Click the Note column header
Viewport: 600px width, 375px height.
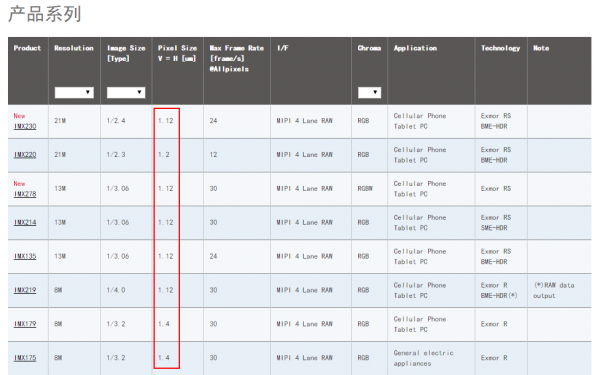[x=541, y=48]
